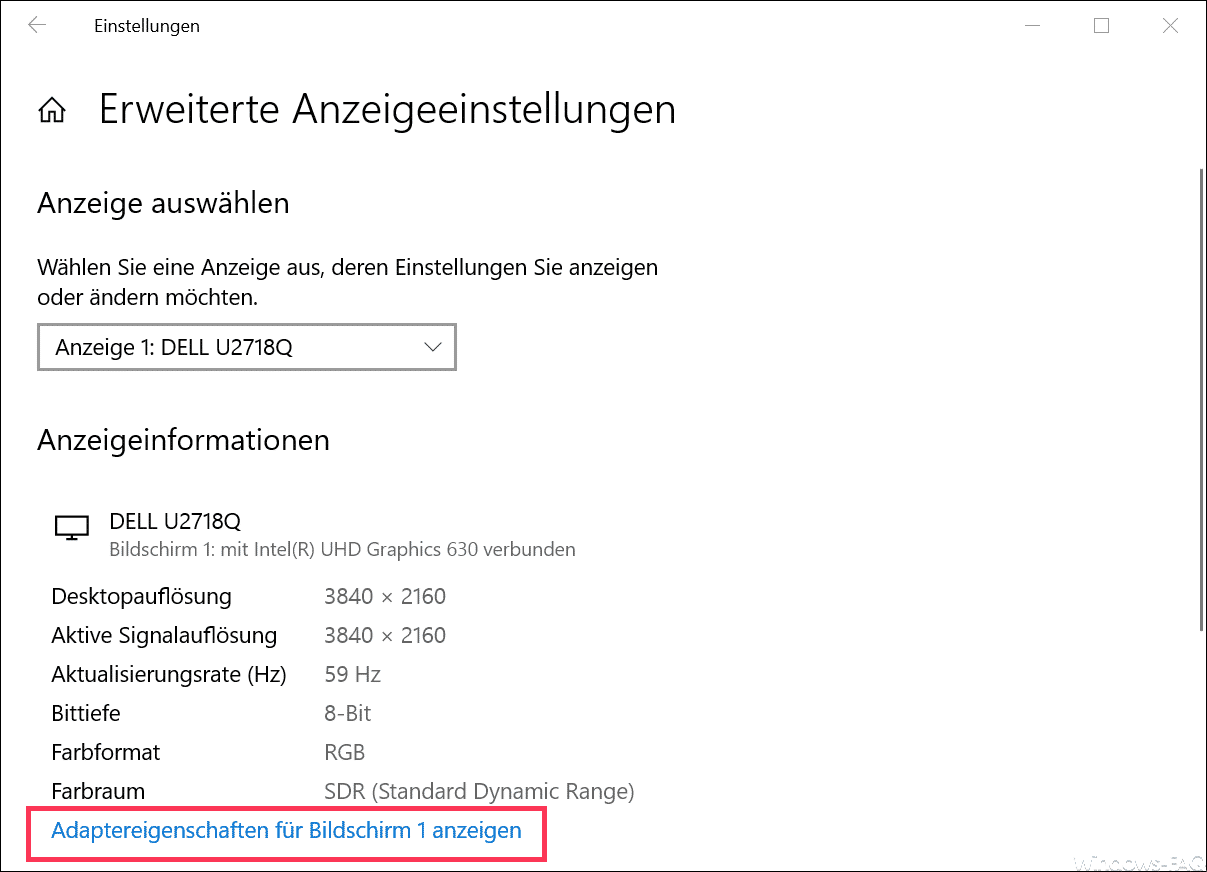The image size is (1207, 872).
Task: Click the Desktopauflösung label
Action: 141,597
